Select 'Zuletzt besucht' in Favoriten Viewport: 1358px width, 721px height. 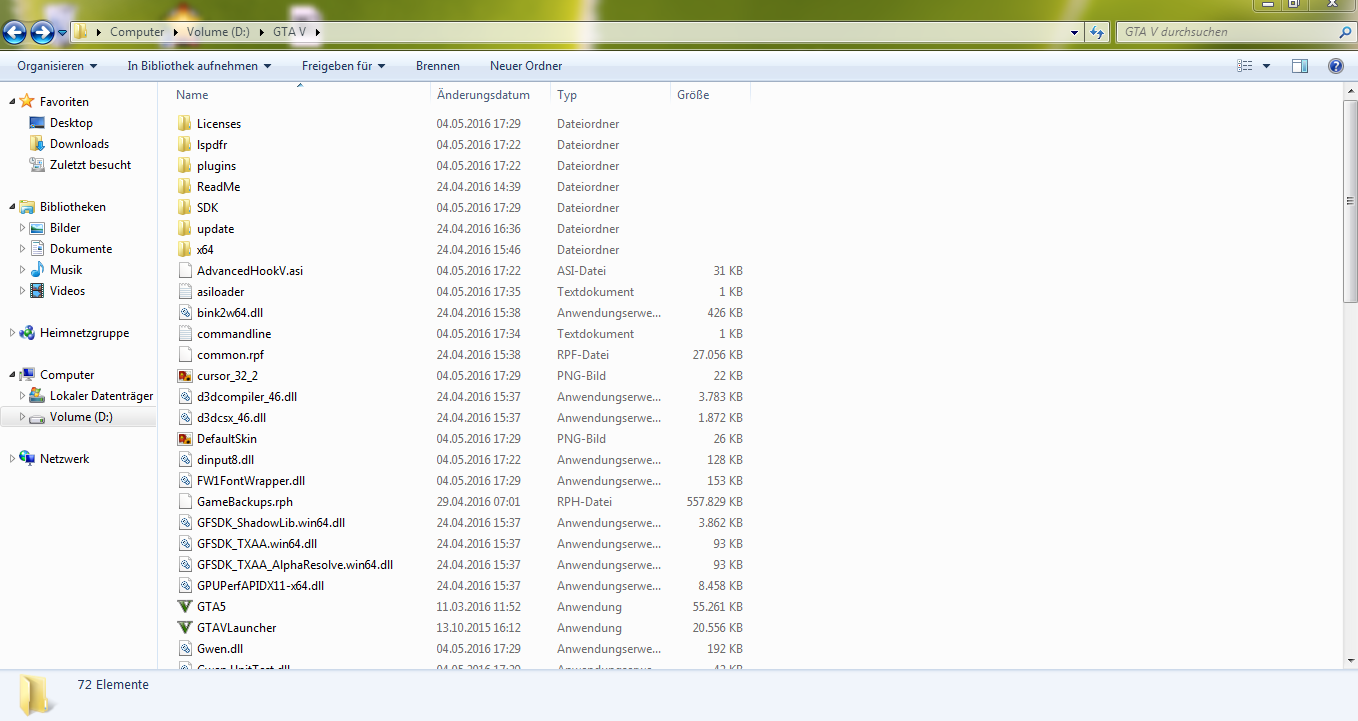click(90, 165)
